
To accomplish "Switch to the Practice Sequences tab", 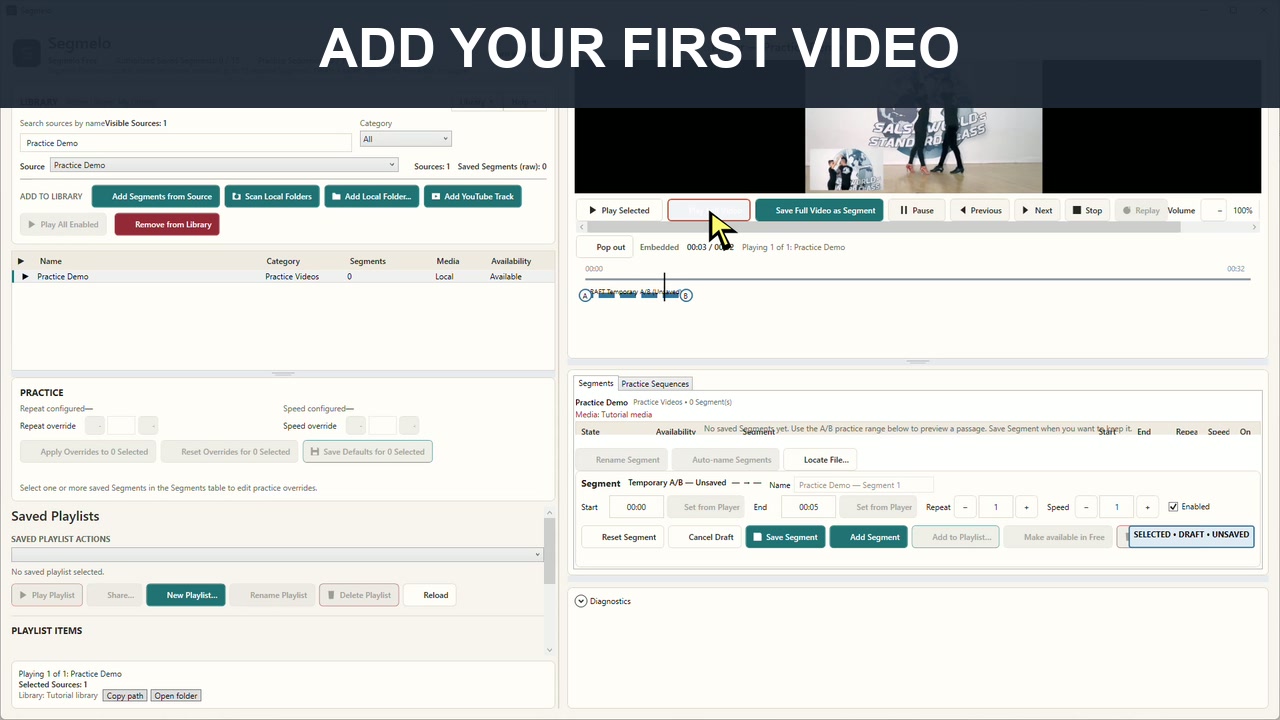I will [655, 383].
